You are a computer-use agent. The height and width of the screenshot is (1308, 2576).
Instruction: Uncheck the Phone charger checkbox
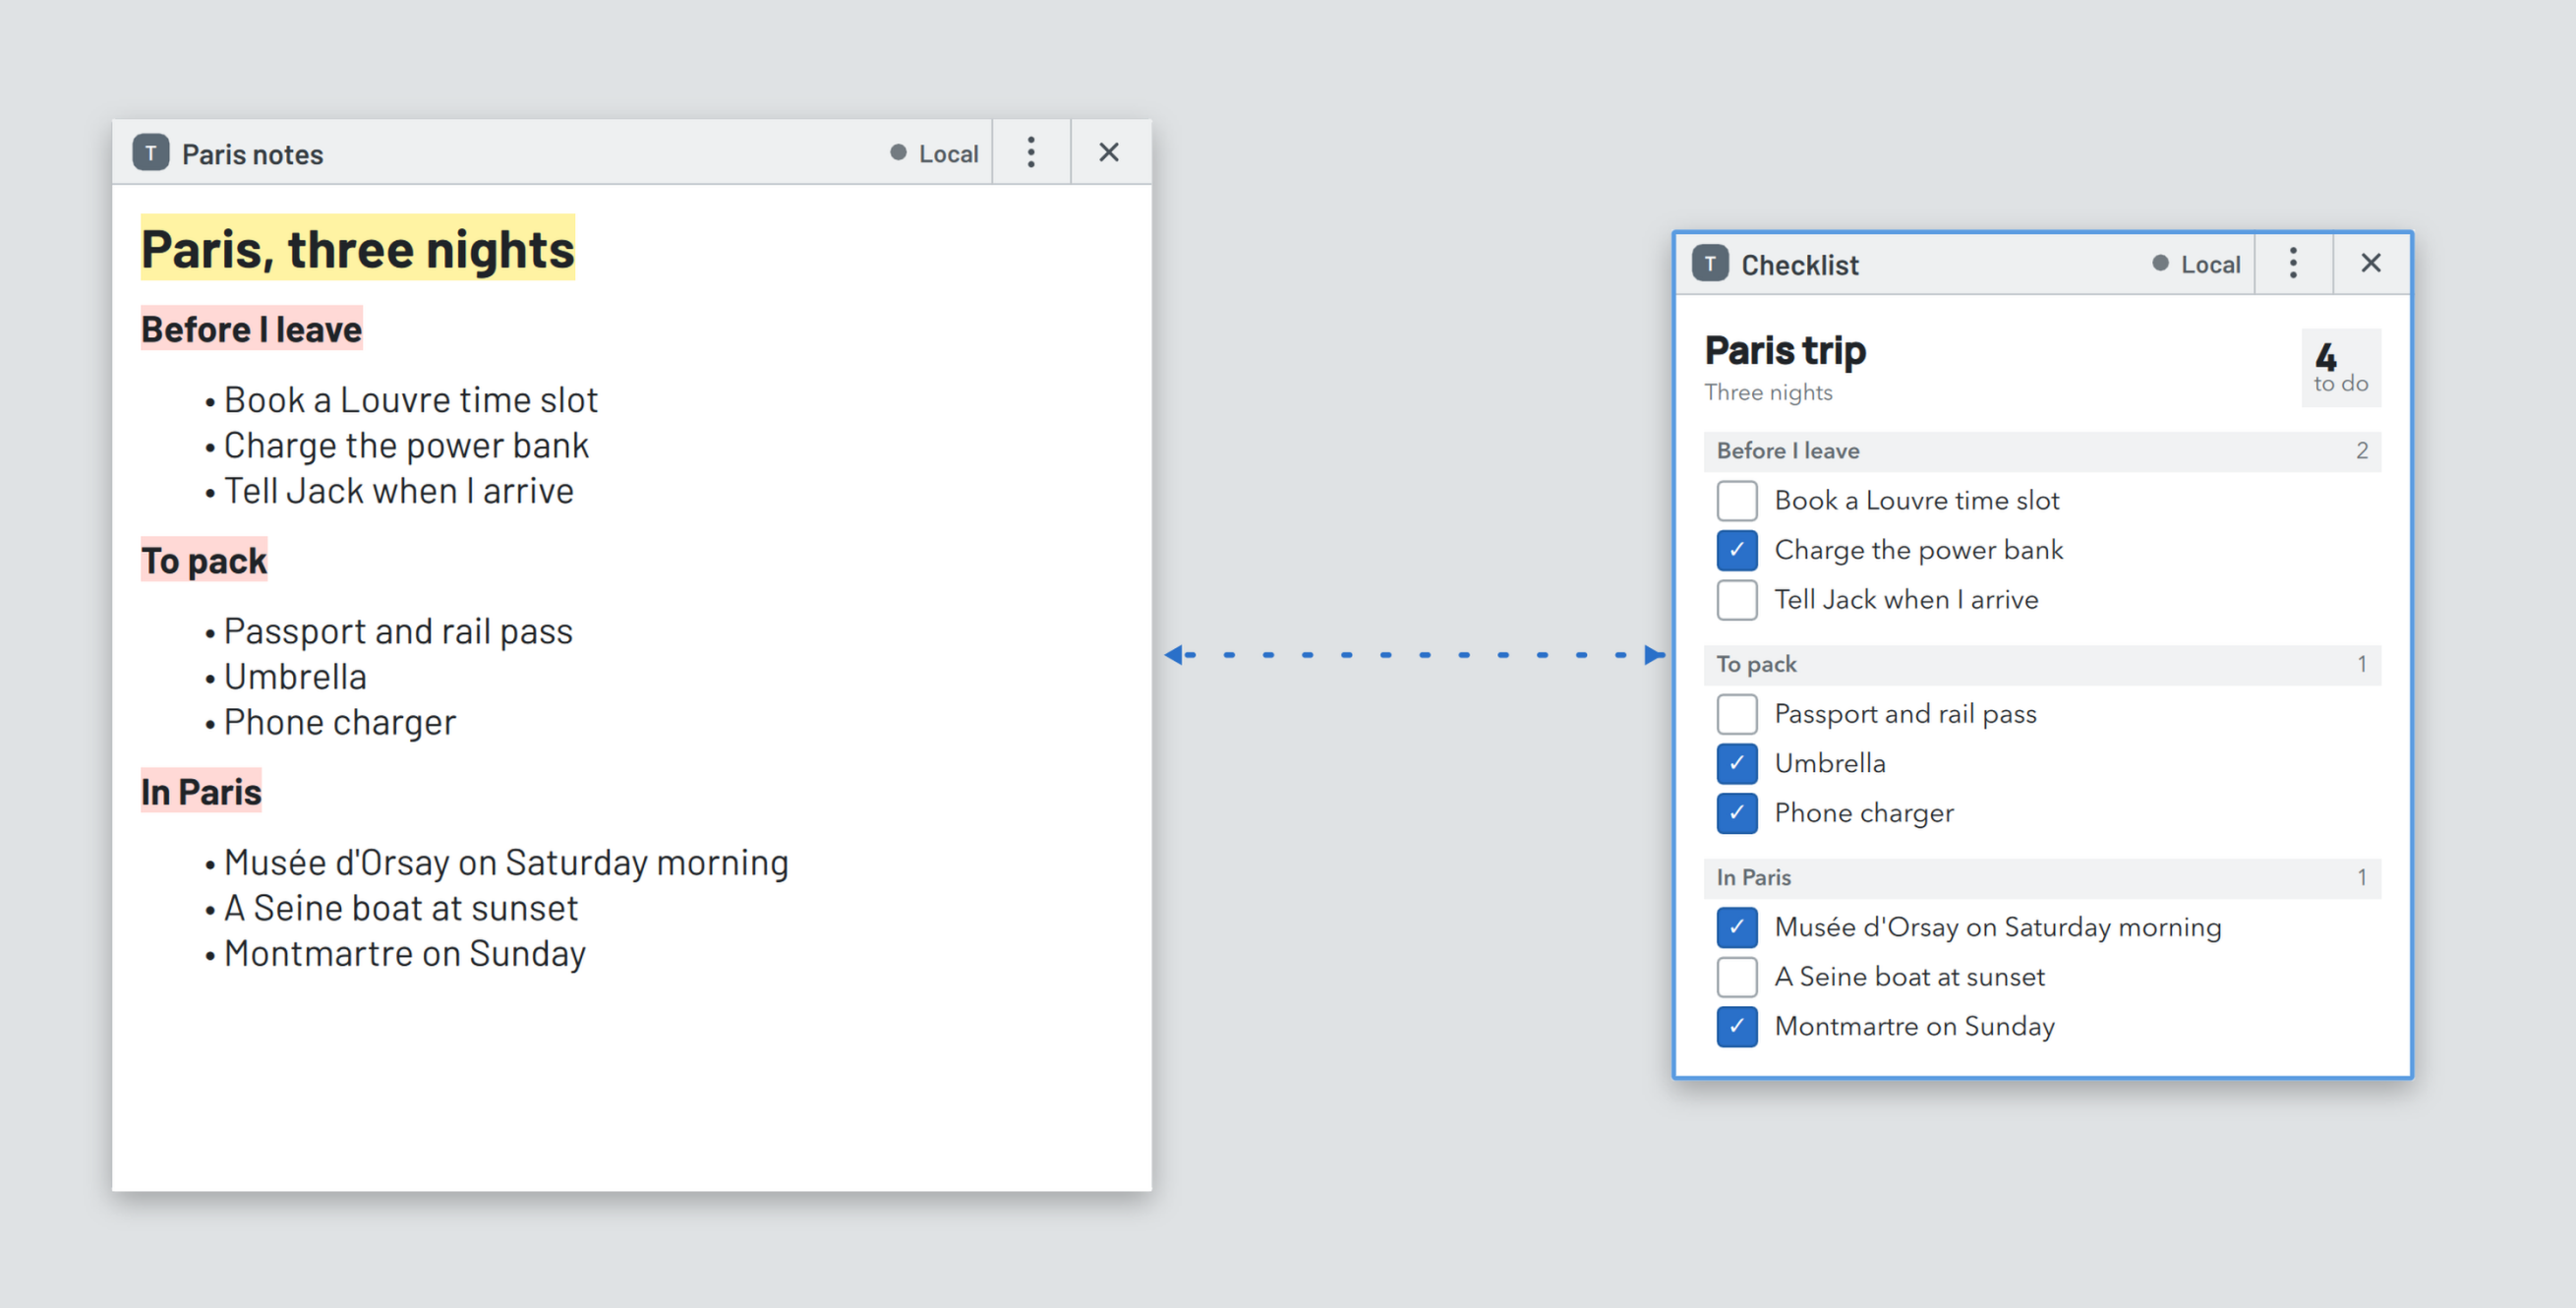point(1737,813)
